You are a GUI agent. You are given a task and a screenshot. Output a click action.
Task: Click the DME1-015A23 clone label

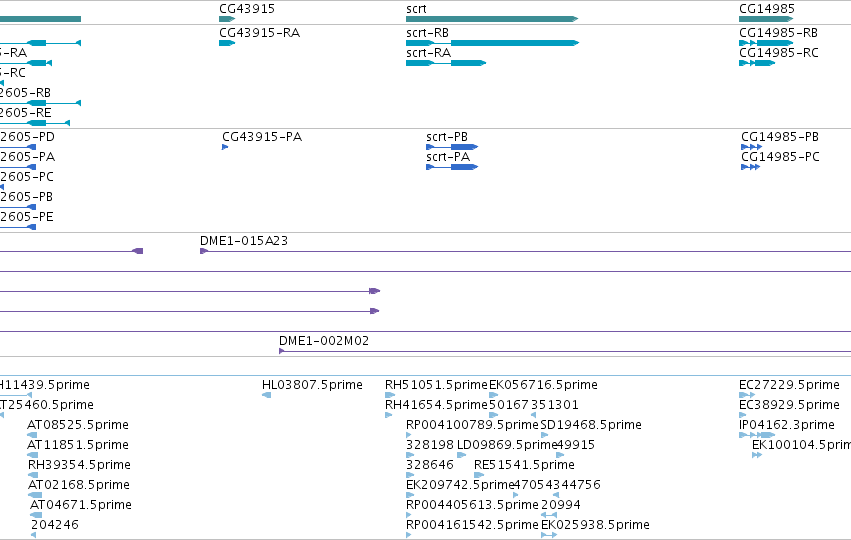[x=244, y=241]
